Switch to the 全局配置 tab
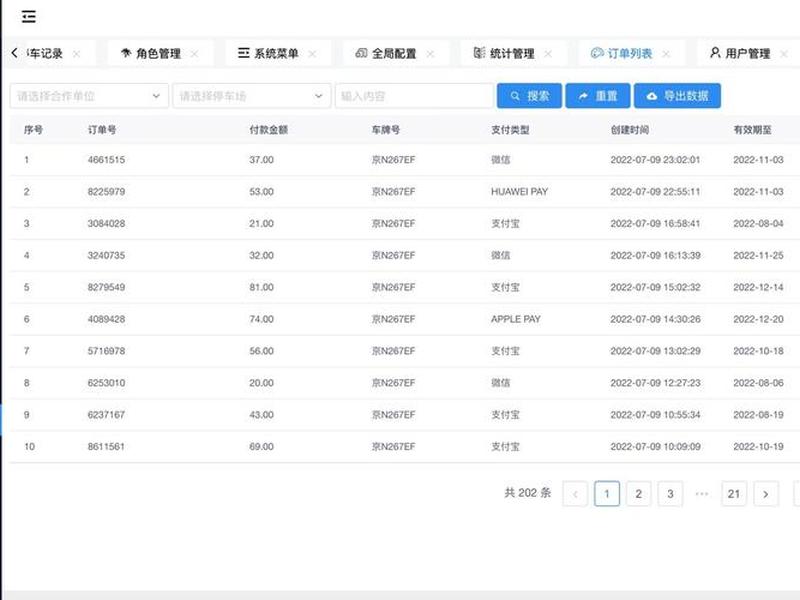Viewport: 800px width, 600px height. (394, 54)
